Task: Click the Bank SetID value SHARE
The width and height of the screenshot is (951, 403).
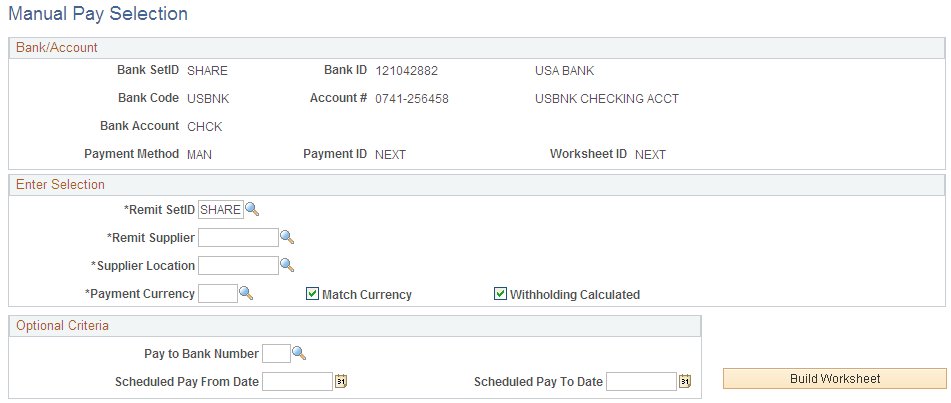Action: [x=207, y=71]
